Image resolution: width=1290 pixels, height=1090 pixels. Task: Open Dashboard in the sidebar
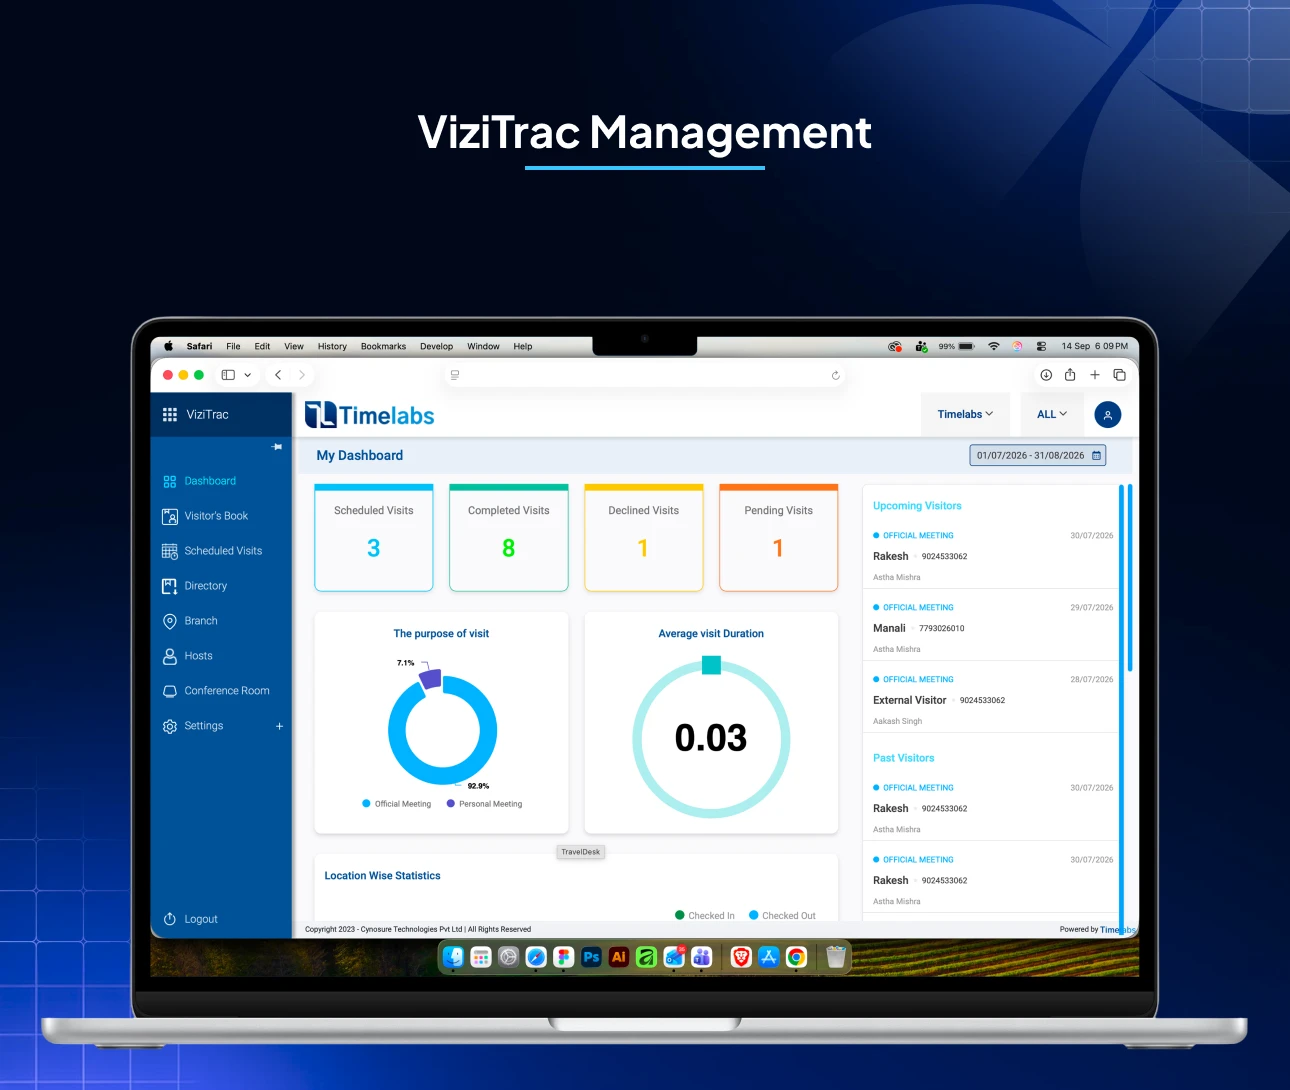pyautogui.click(x=210, y=481)
